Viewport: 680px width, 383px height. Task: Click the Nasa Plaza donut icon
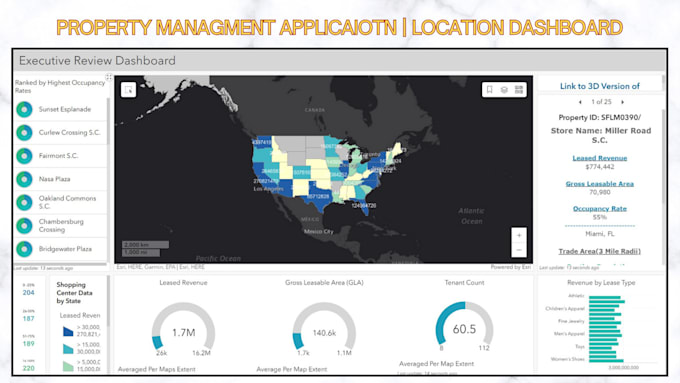(24, 179)
